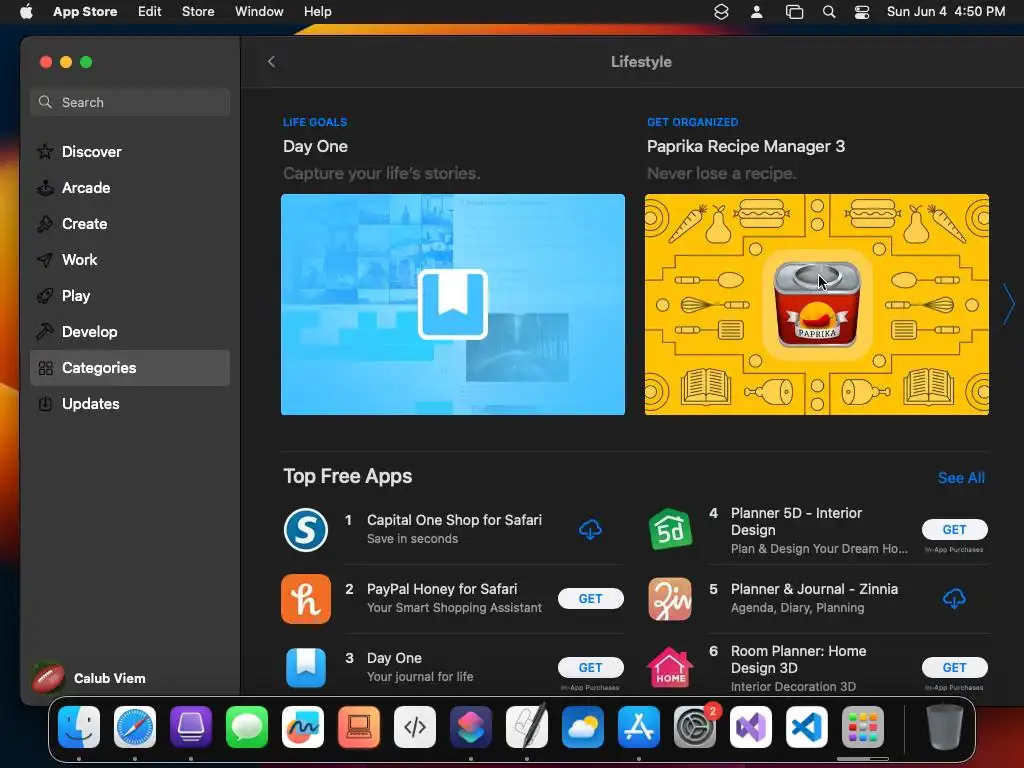Open Spotlight search in menu bar
The width and height of the screenshot is (1024, 768).
[x=829, y=11]
